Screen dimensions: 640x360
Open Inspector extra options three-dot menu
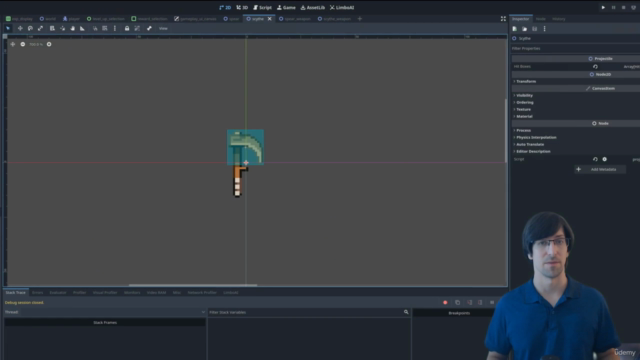[x=544, y=29]
